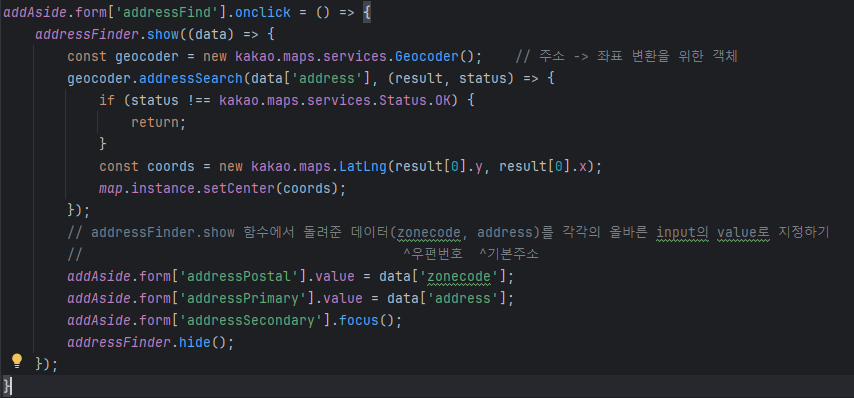Image resolution: width=854 pixels, height=398 pixels.
Task: Click the focus method call
Action: point(359,320)
